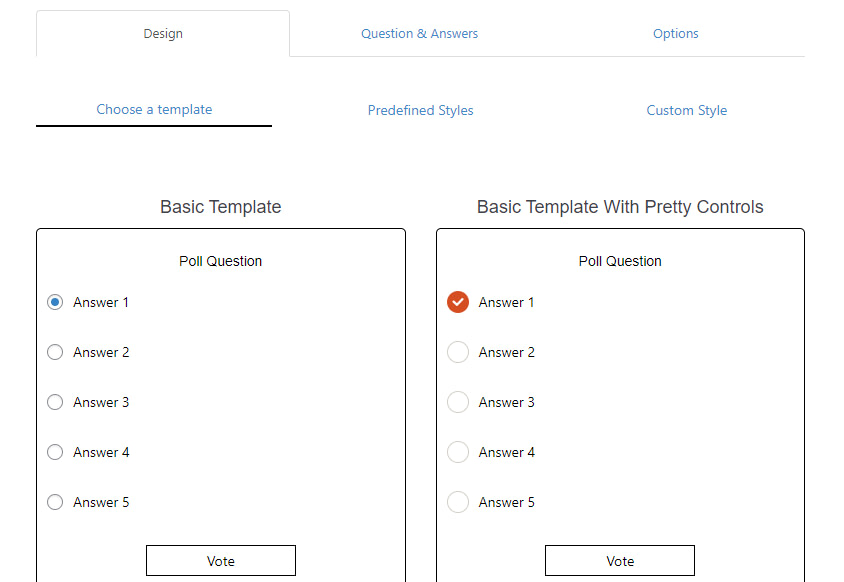The height and width of the screenshot is (582, 844).
Task: Select the Design tab
Action: click(x=162, y=33)
